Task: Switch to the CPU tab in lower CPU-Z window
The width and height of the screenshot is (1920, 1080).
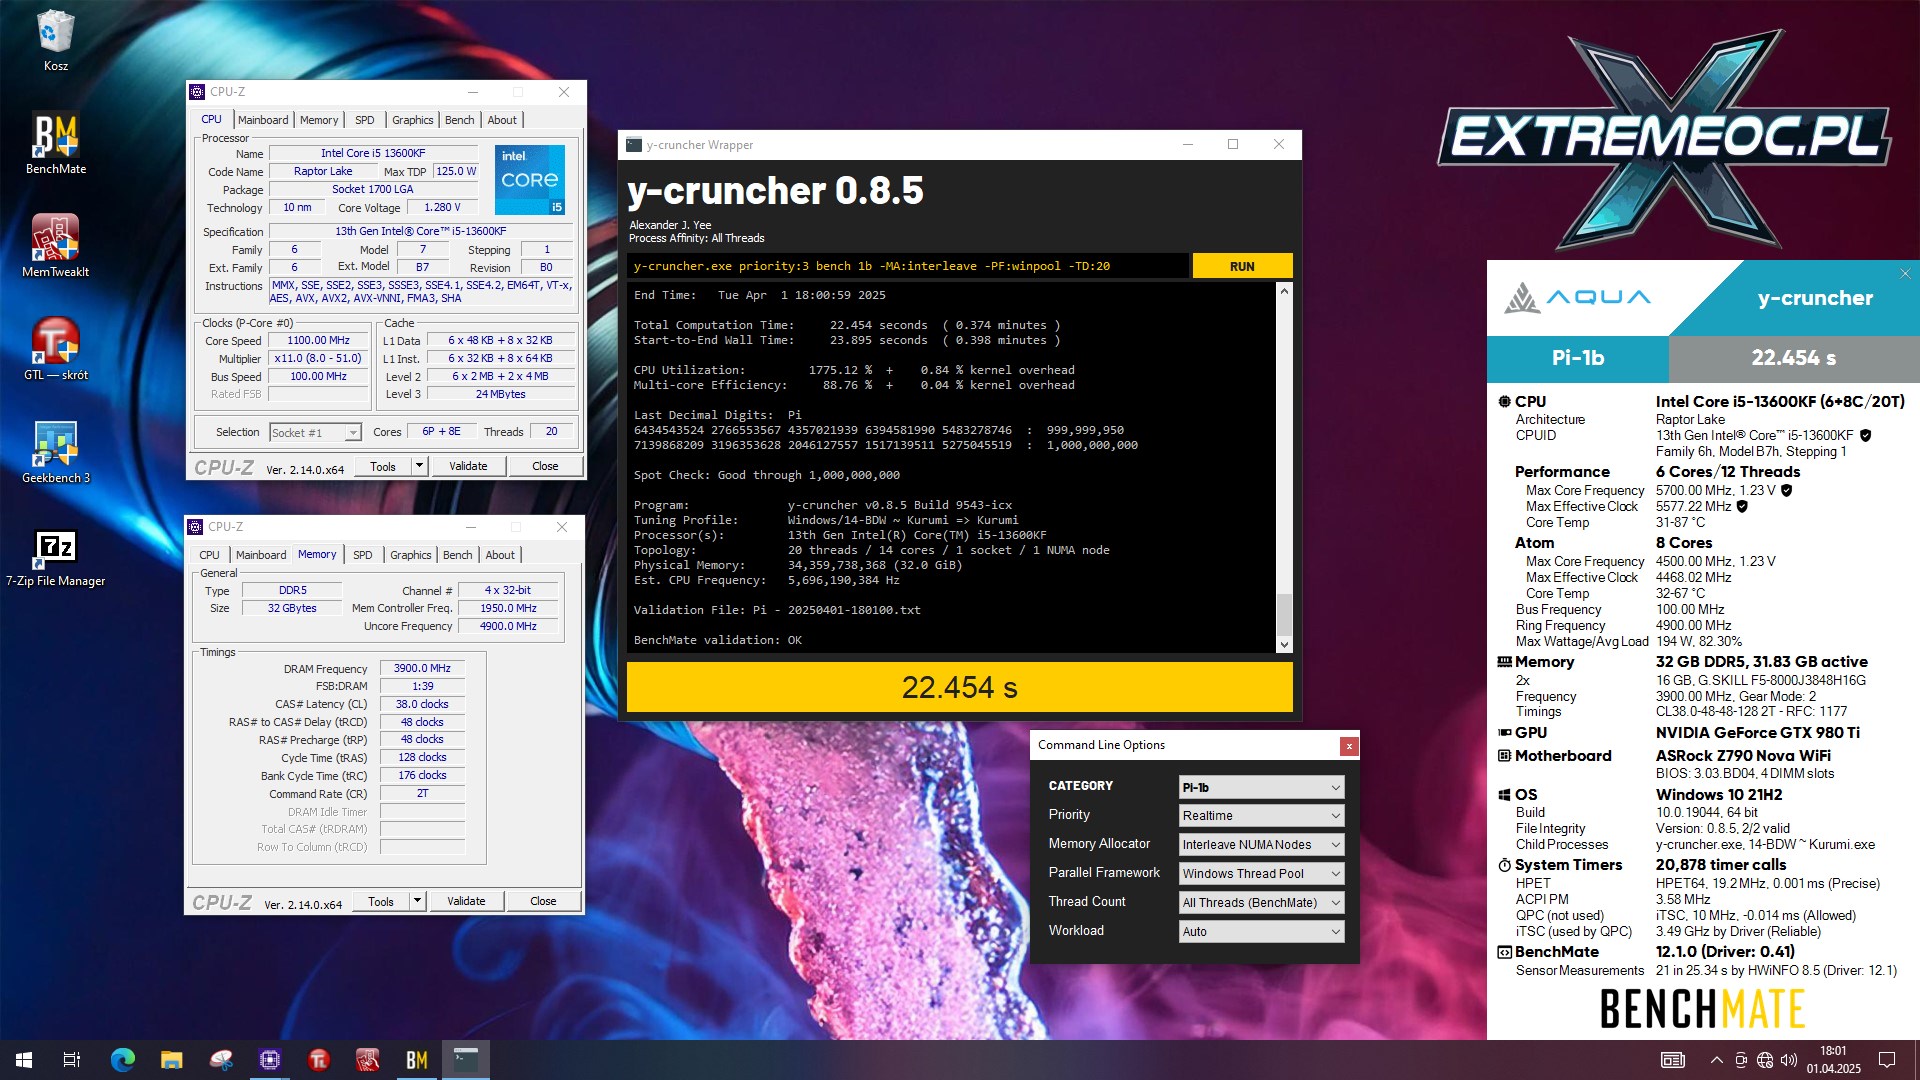Action: pyautogui.click(x=209, y=555)
